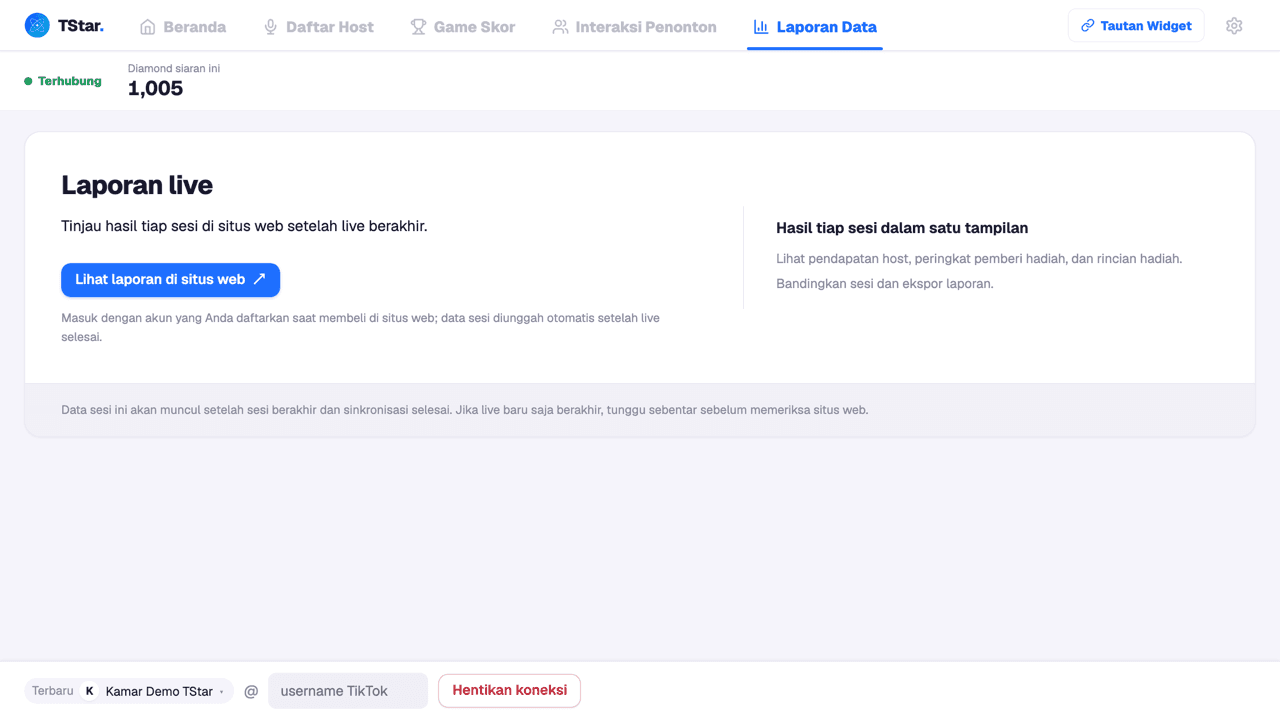Select the Laporan Data tab

[x=815, y=27]
